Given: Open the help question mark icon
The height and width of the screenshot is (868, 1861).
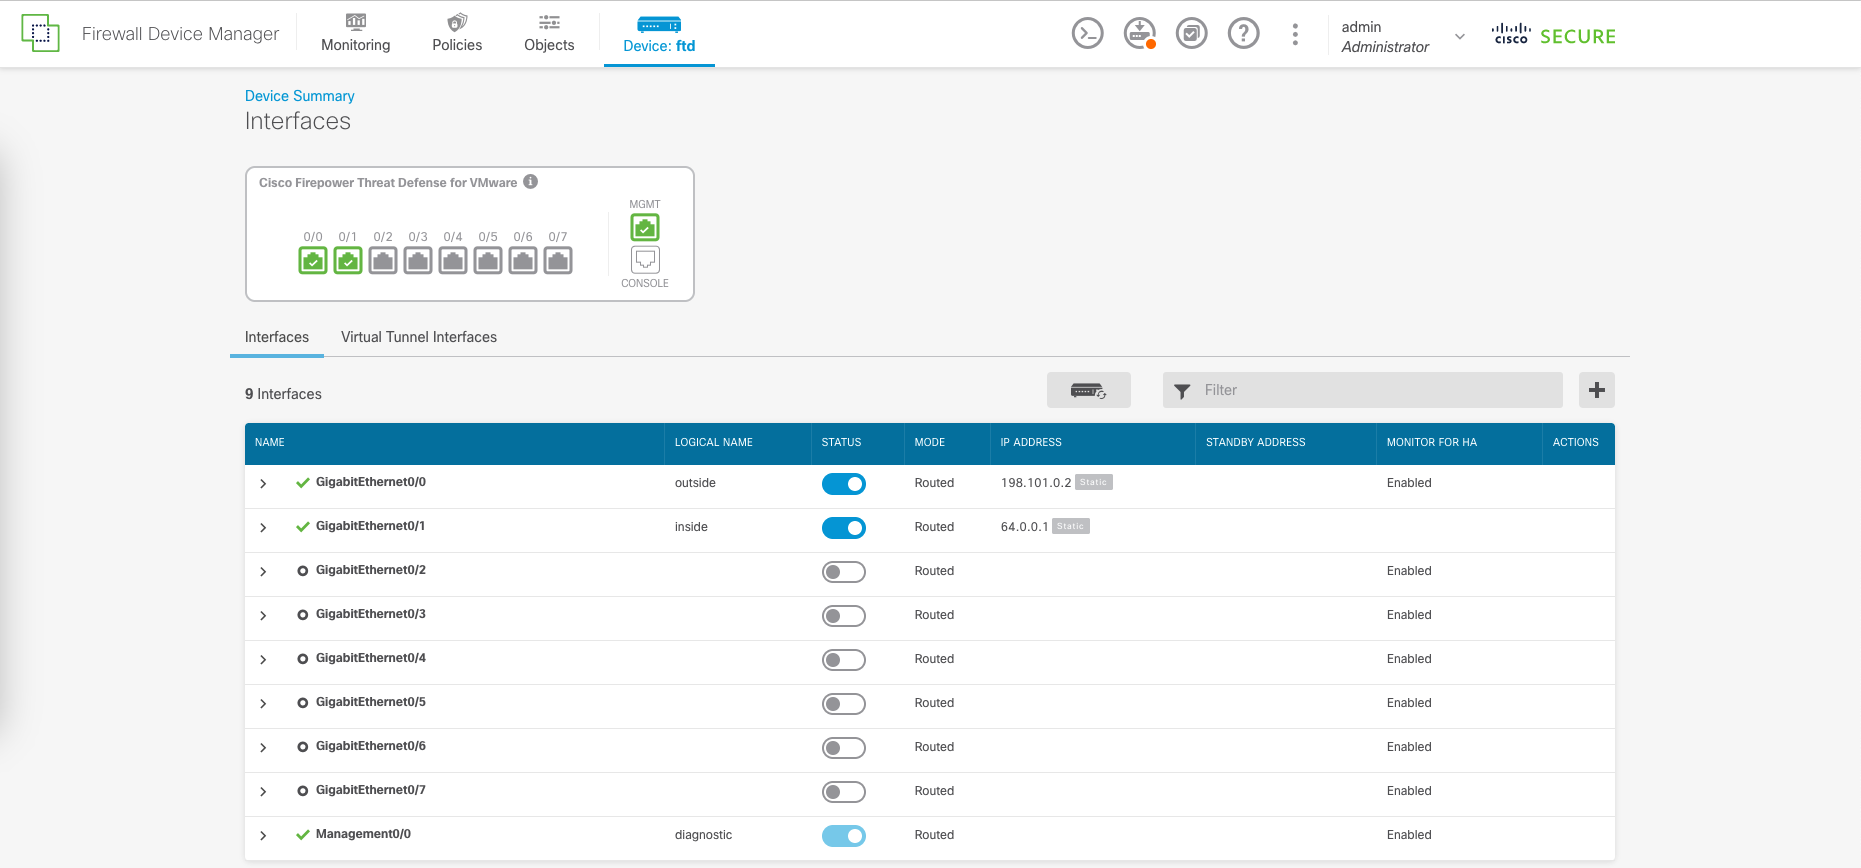Looking at the screenshot, I should pos(1243,34).
